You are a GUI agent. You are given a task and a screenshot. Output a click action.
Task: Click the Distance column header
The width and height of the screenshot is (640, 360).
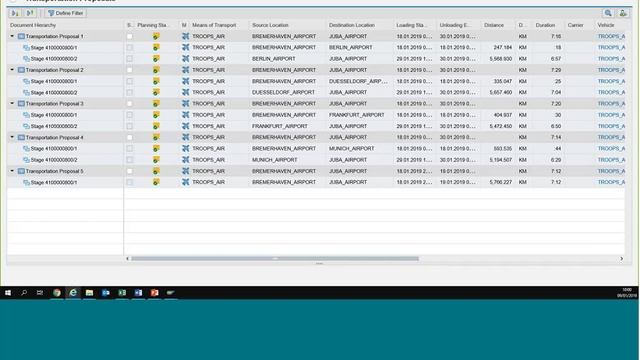[494, 25]
